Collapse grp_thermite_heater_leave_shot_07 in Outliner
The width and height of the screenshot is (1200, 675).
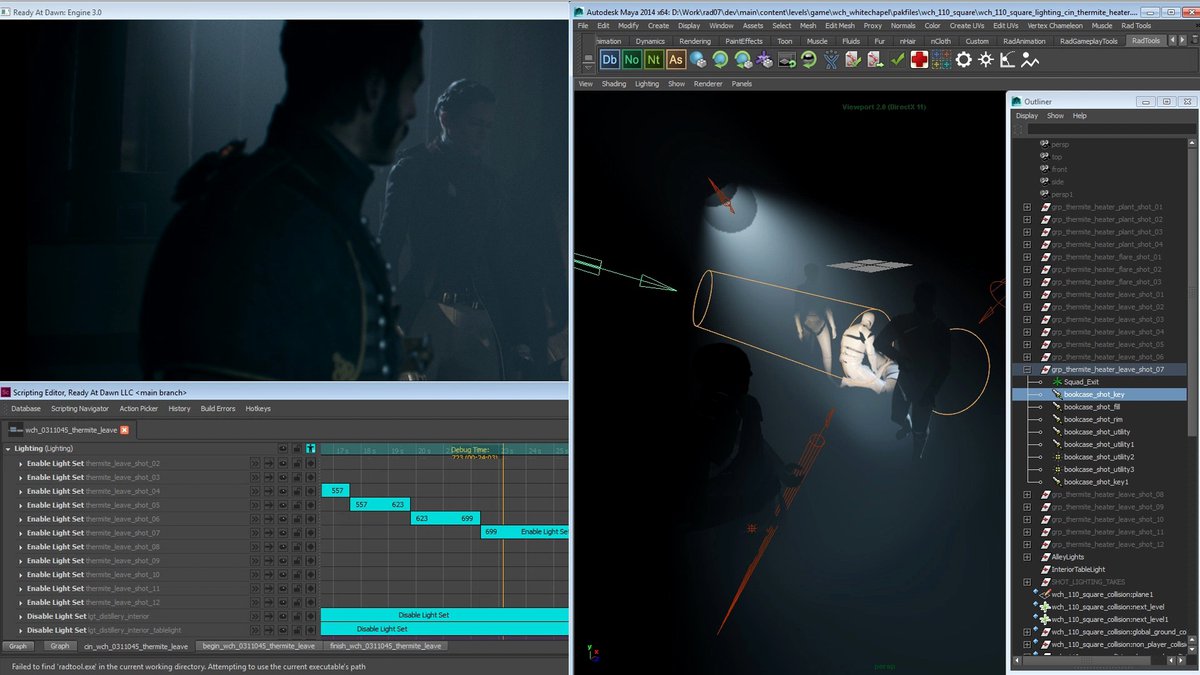[x=1026, y=369]
